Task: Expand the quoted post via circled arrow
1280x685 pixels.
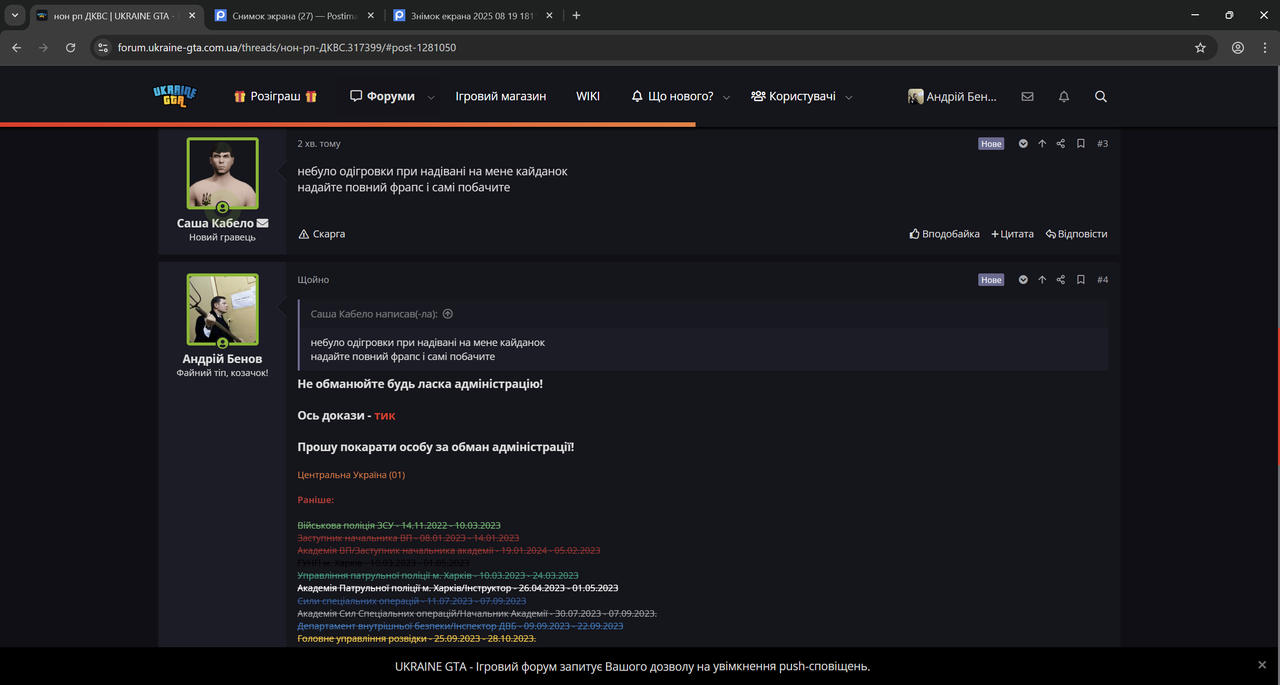Action: pyautogui.click(x=448, y=314)
